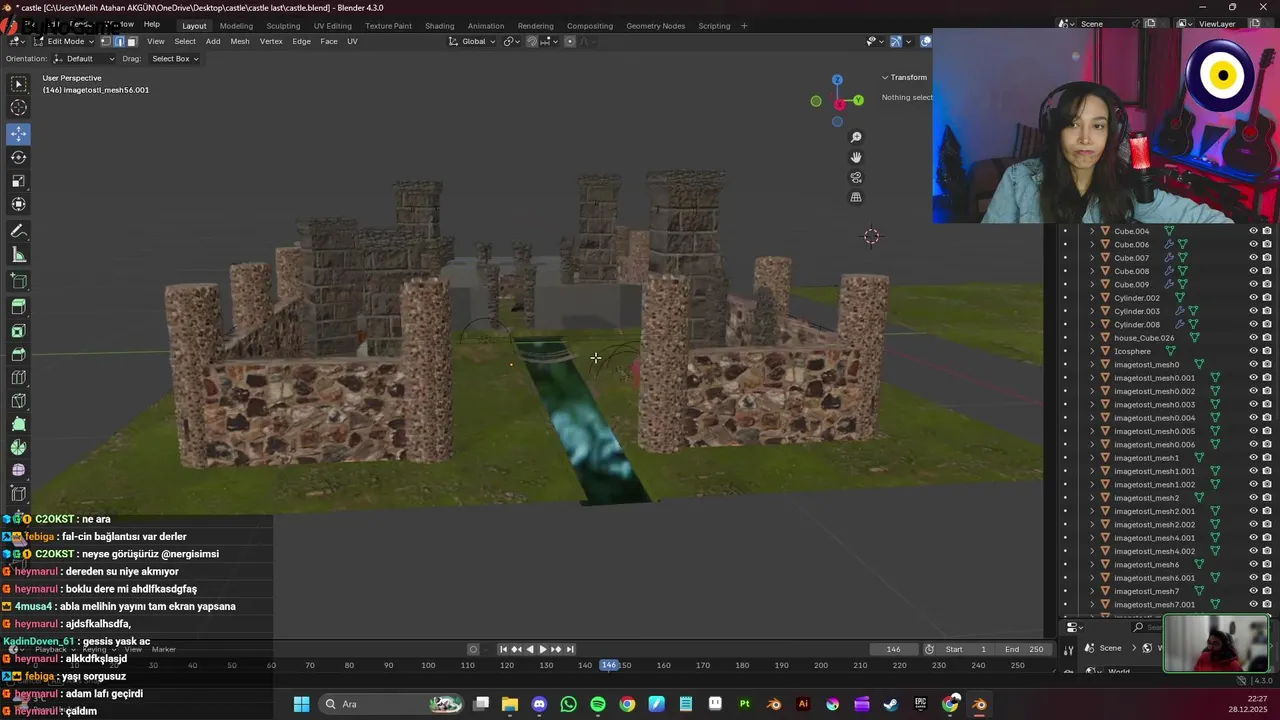Activate the Scale tool
1280x720 pixels.
19,181
